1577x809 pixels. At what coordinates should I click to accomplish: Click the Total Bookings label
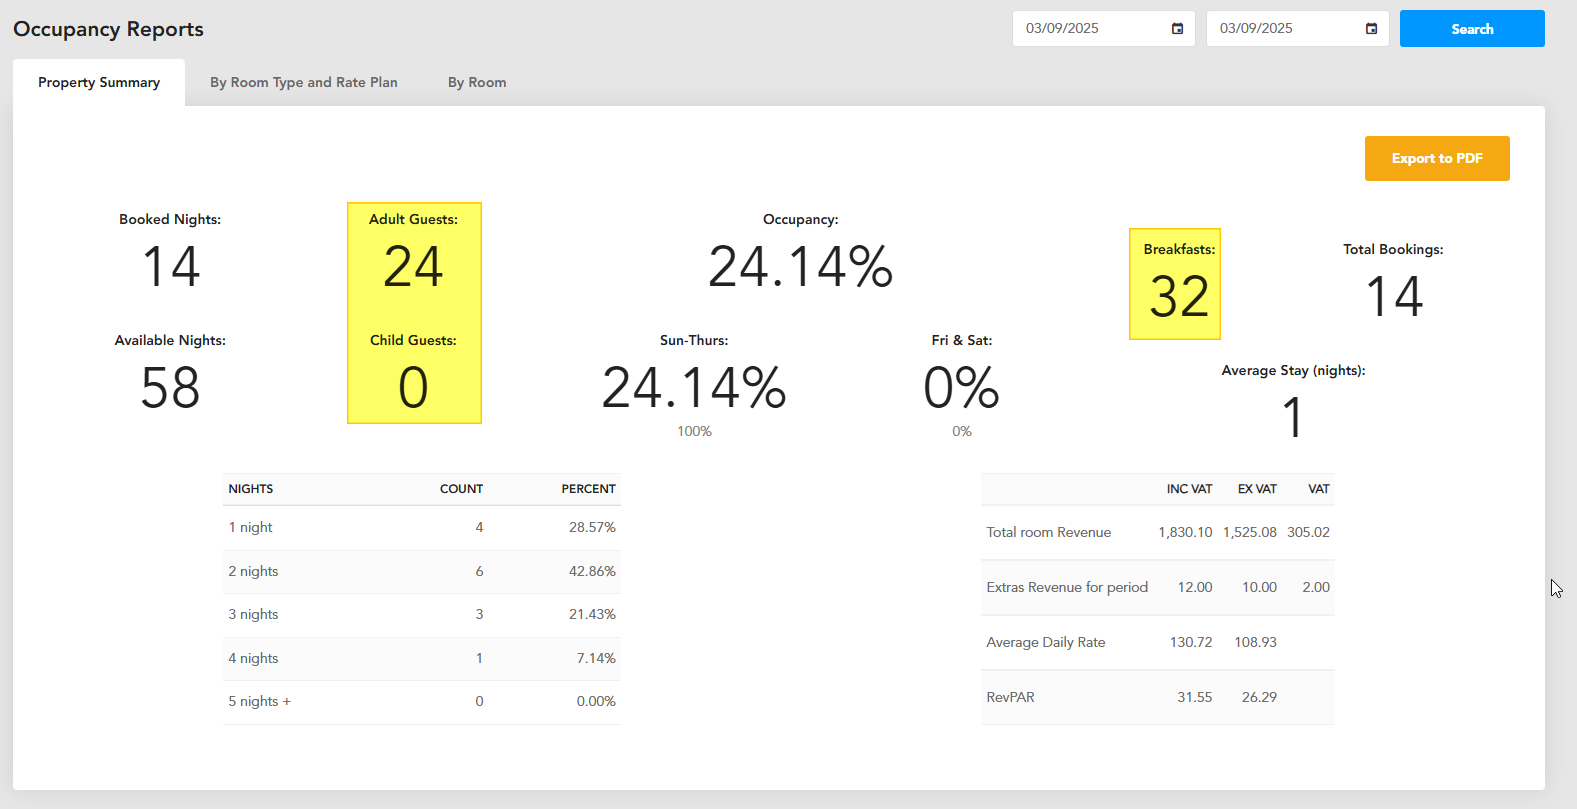point(1393,249)
